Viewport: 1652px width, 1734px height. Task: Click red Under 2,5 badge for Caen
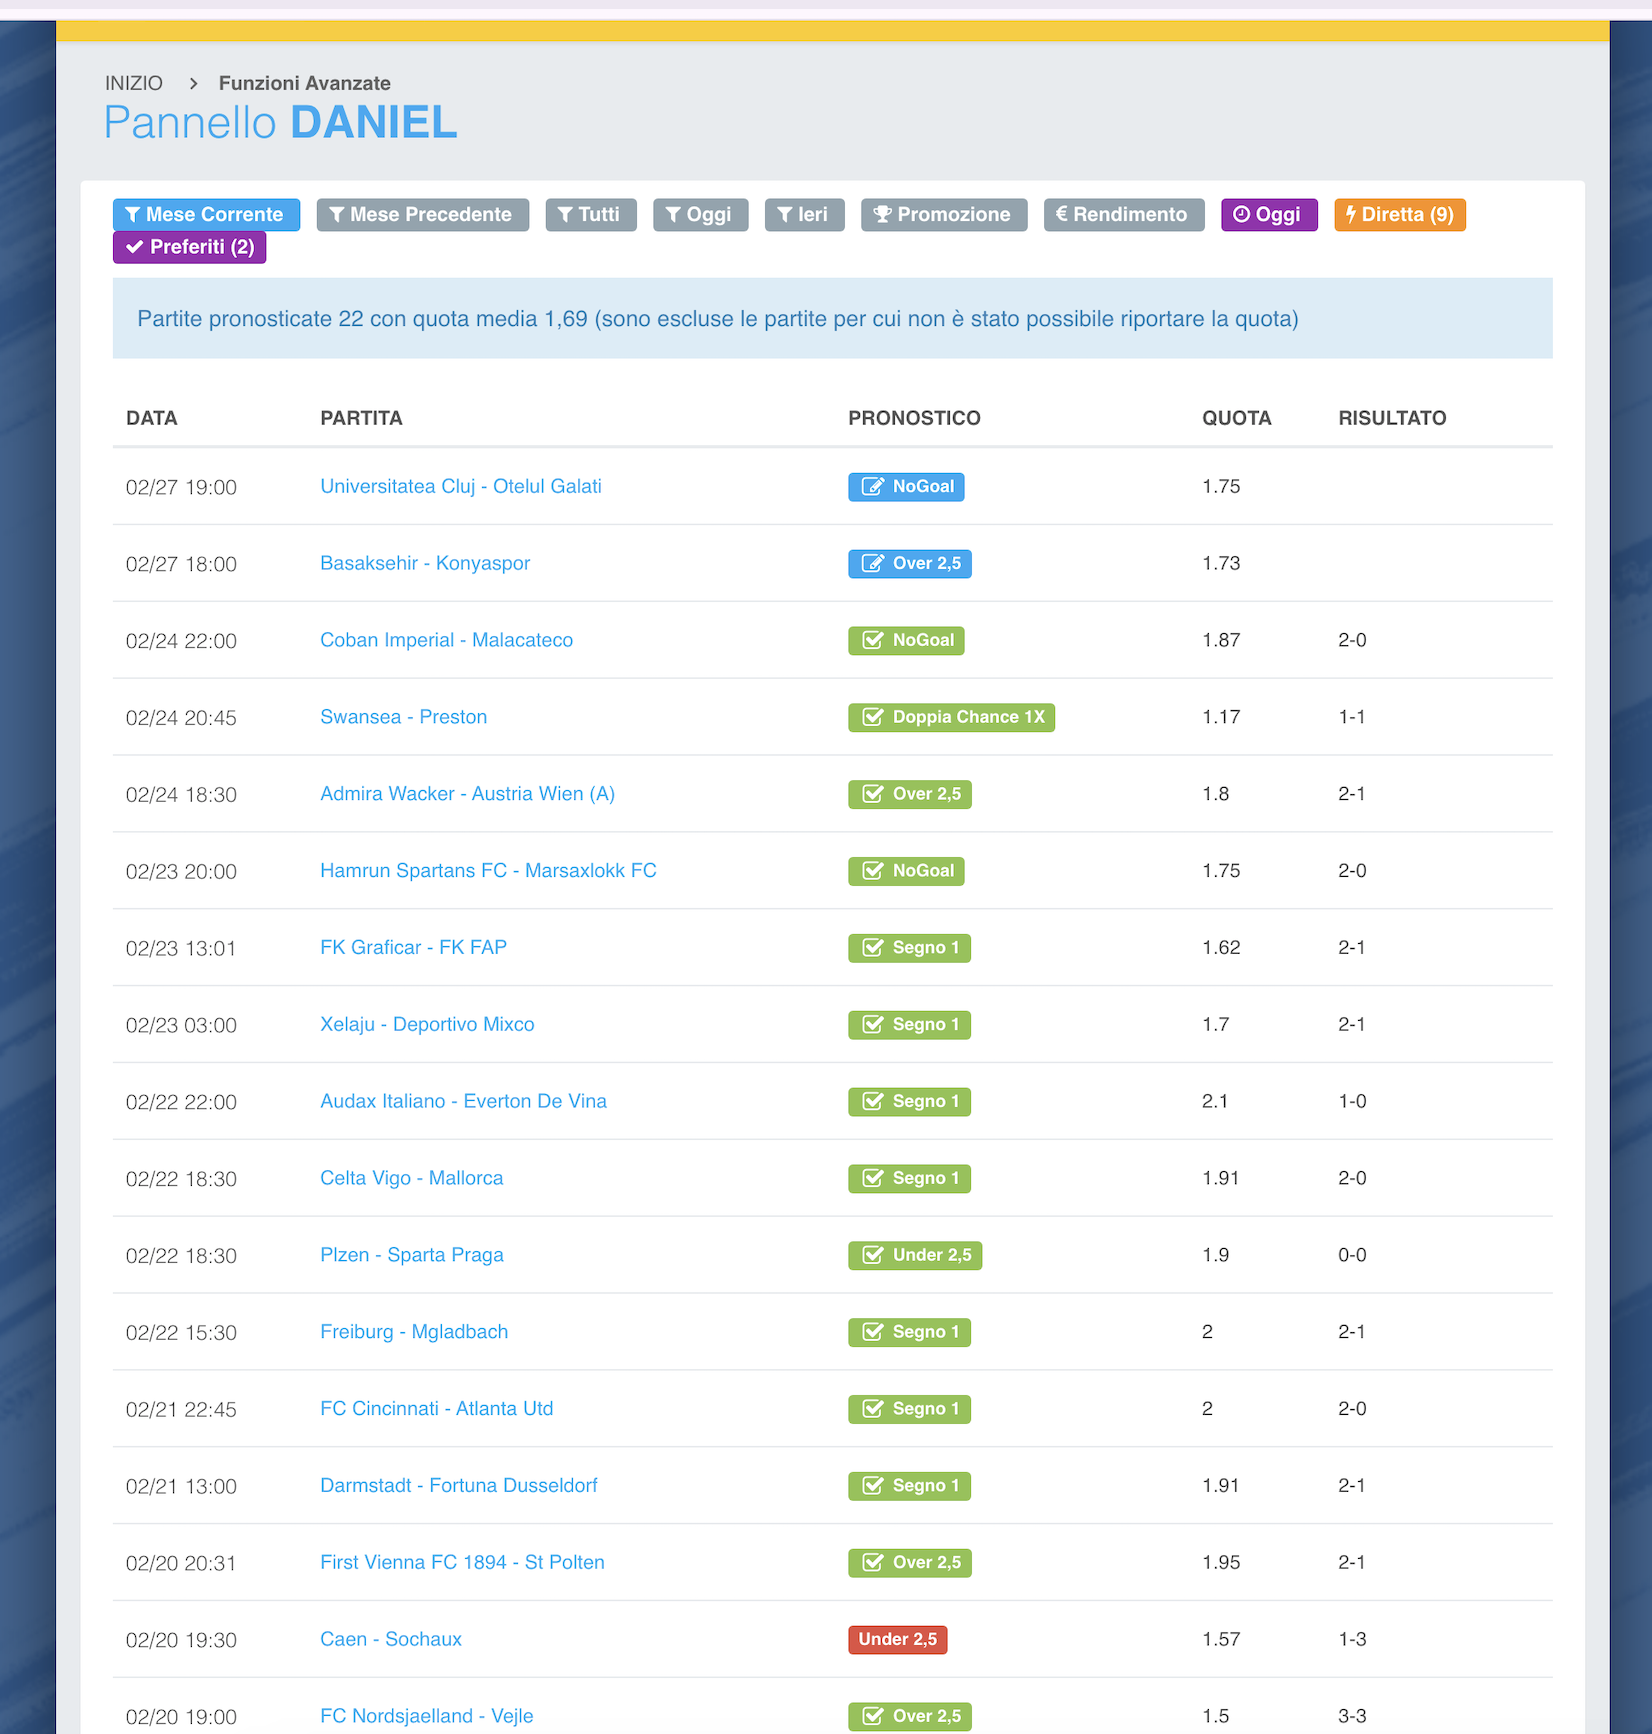click(897, 1640)
